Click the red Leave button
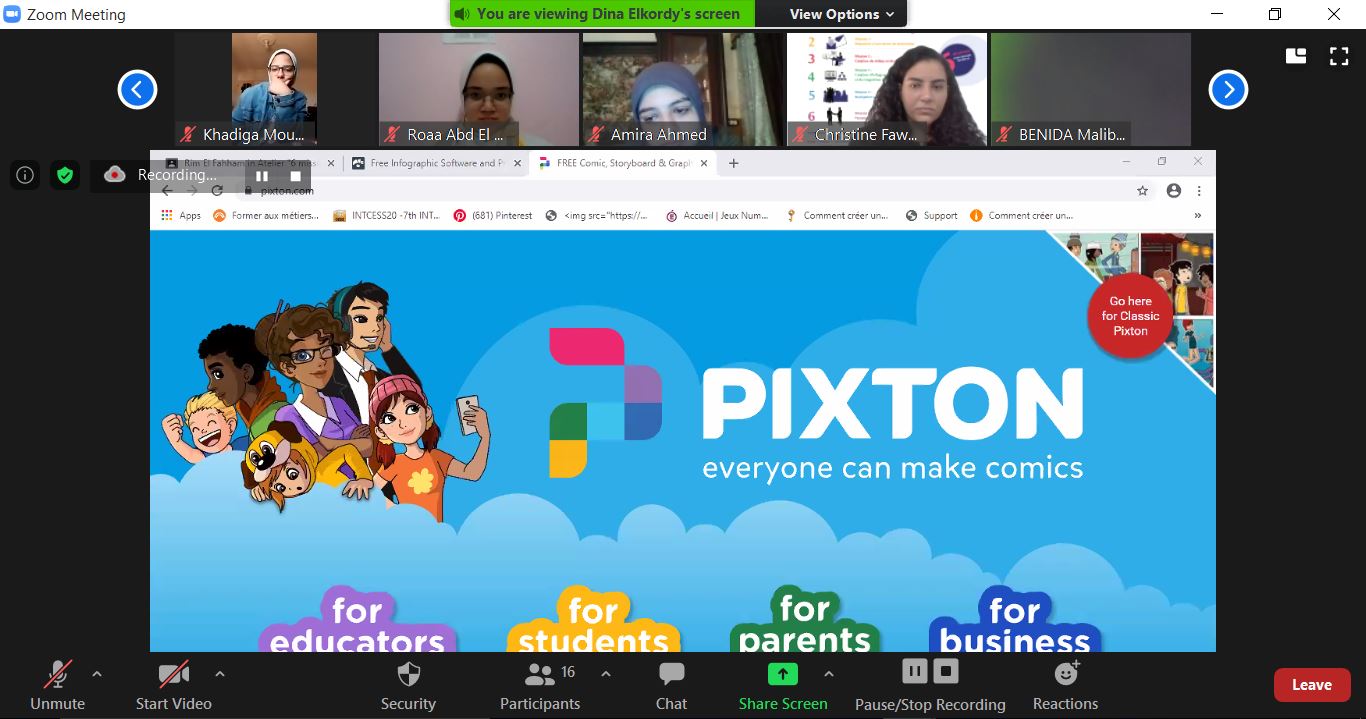This screenshot has height=719, width=1366. coord(1311,685)
